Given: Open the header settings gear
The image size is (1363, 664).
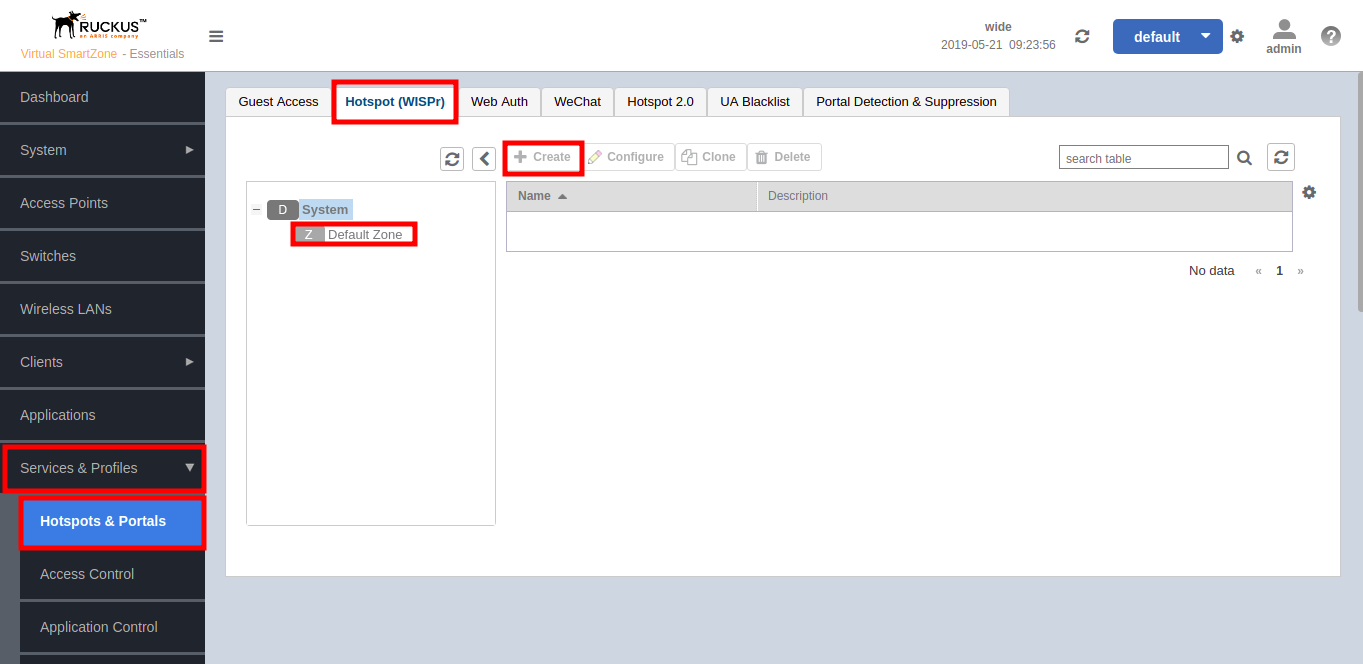Looking at the screenshot, I should (x=1237, y=36).
